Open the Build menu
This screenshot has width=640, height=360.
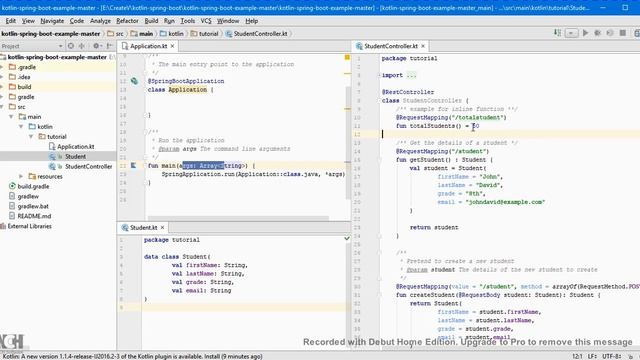151,21
